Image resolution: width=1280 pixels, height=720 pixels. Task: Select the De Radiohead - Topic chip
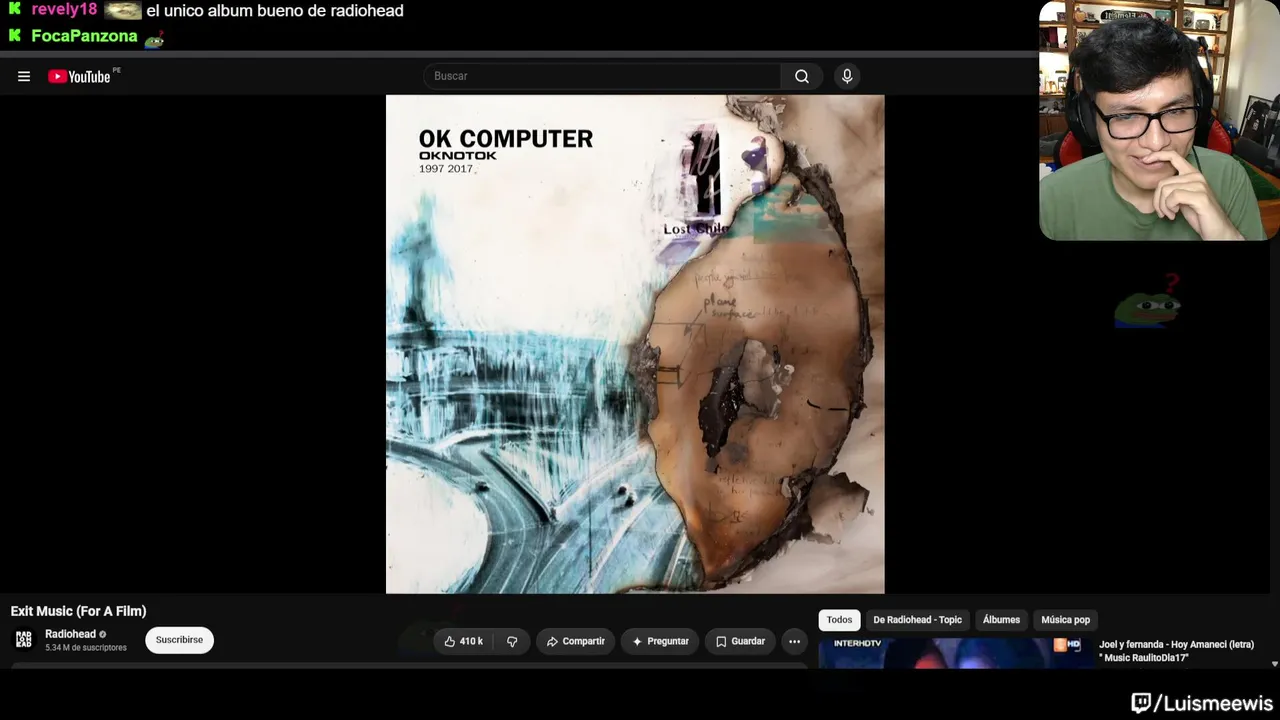[917, 620]
